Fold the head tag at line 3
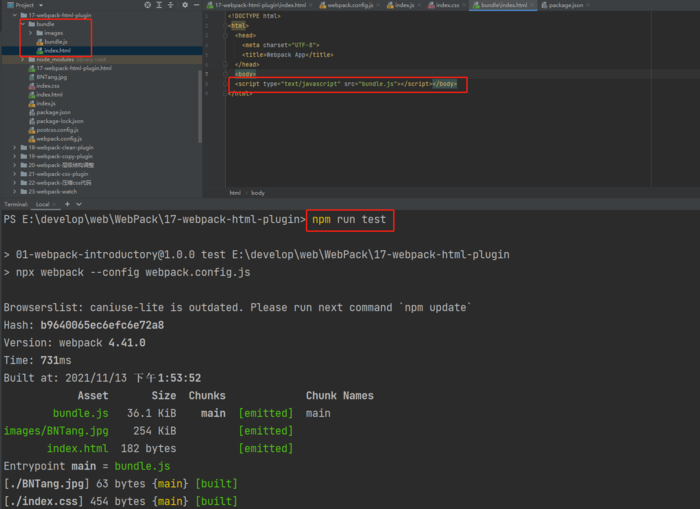The image size is (700, 509). point(225,35)
